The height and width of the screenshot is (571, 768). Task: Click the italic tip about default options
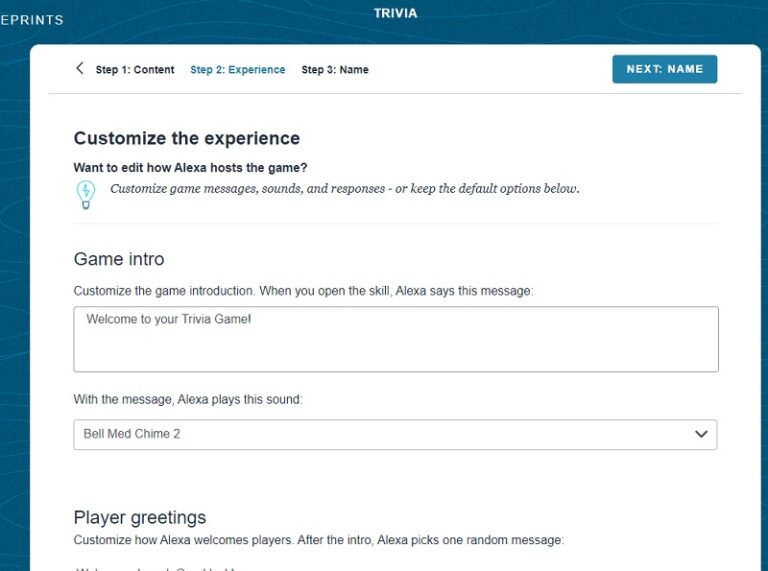click(345, 189)
